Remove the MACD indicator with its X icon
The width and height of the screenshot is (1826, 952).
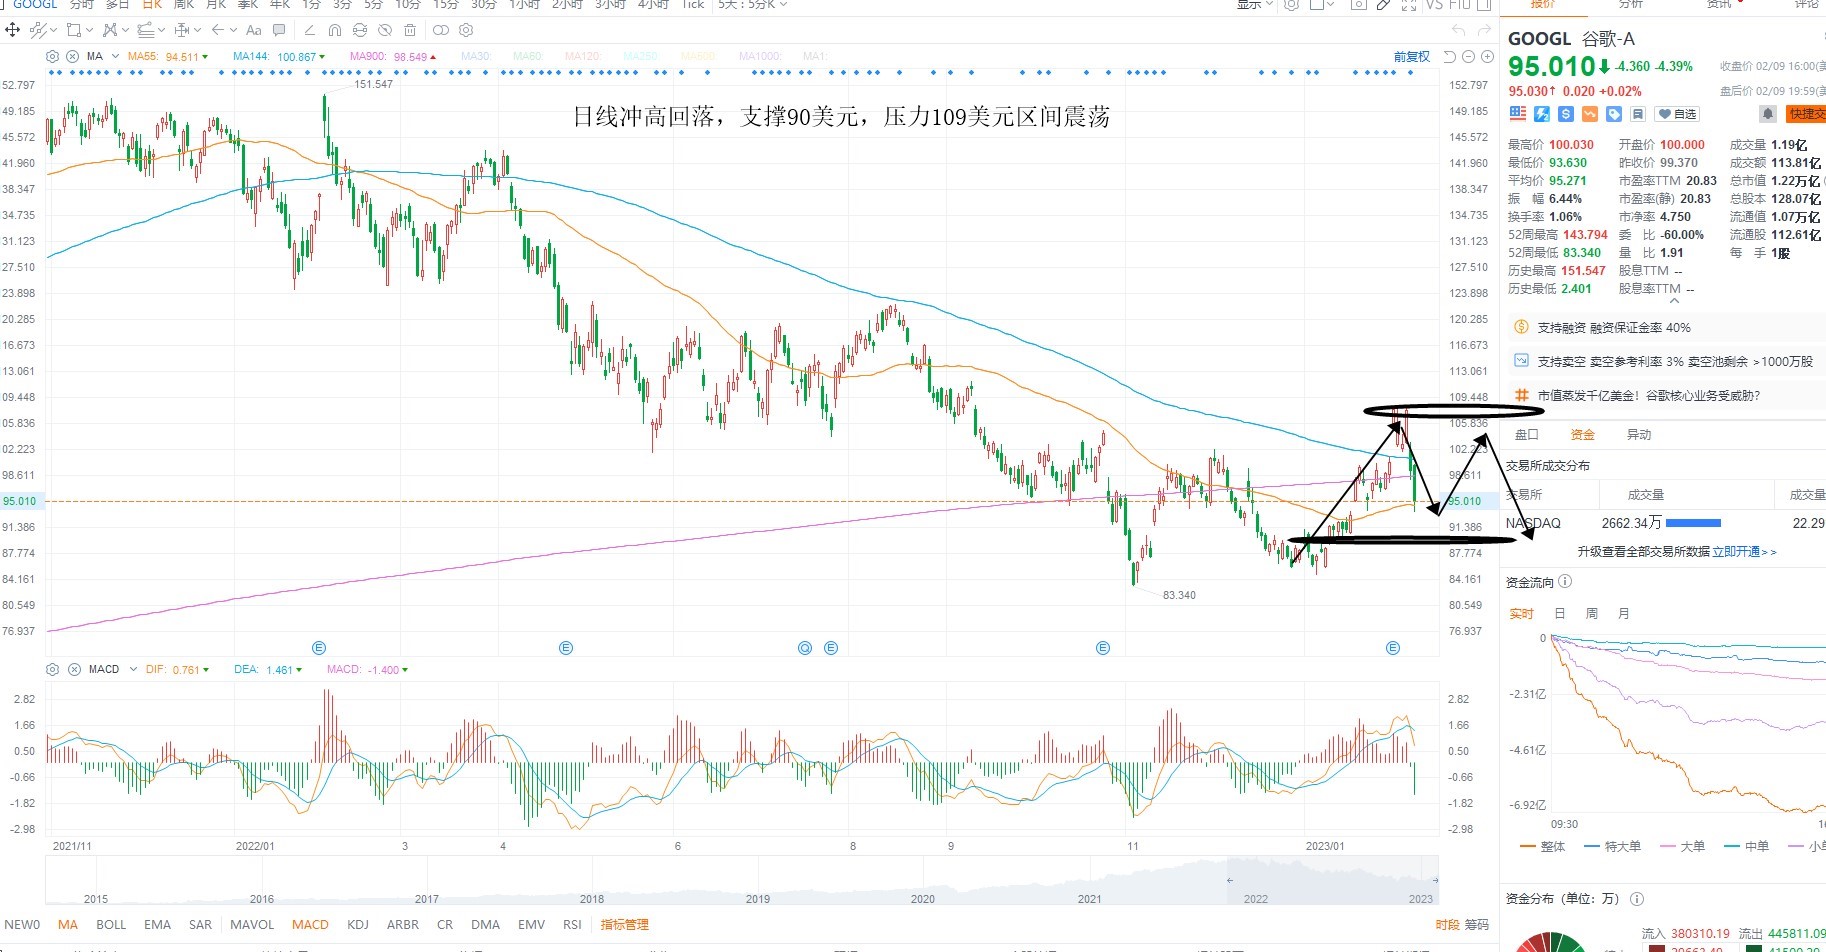coord(74,669)
